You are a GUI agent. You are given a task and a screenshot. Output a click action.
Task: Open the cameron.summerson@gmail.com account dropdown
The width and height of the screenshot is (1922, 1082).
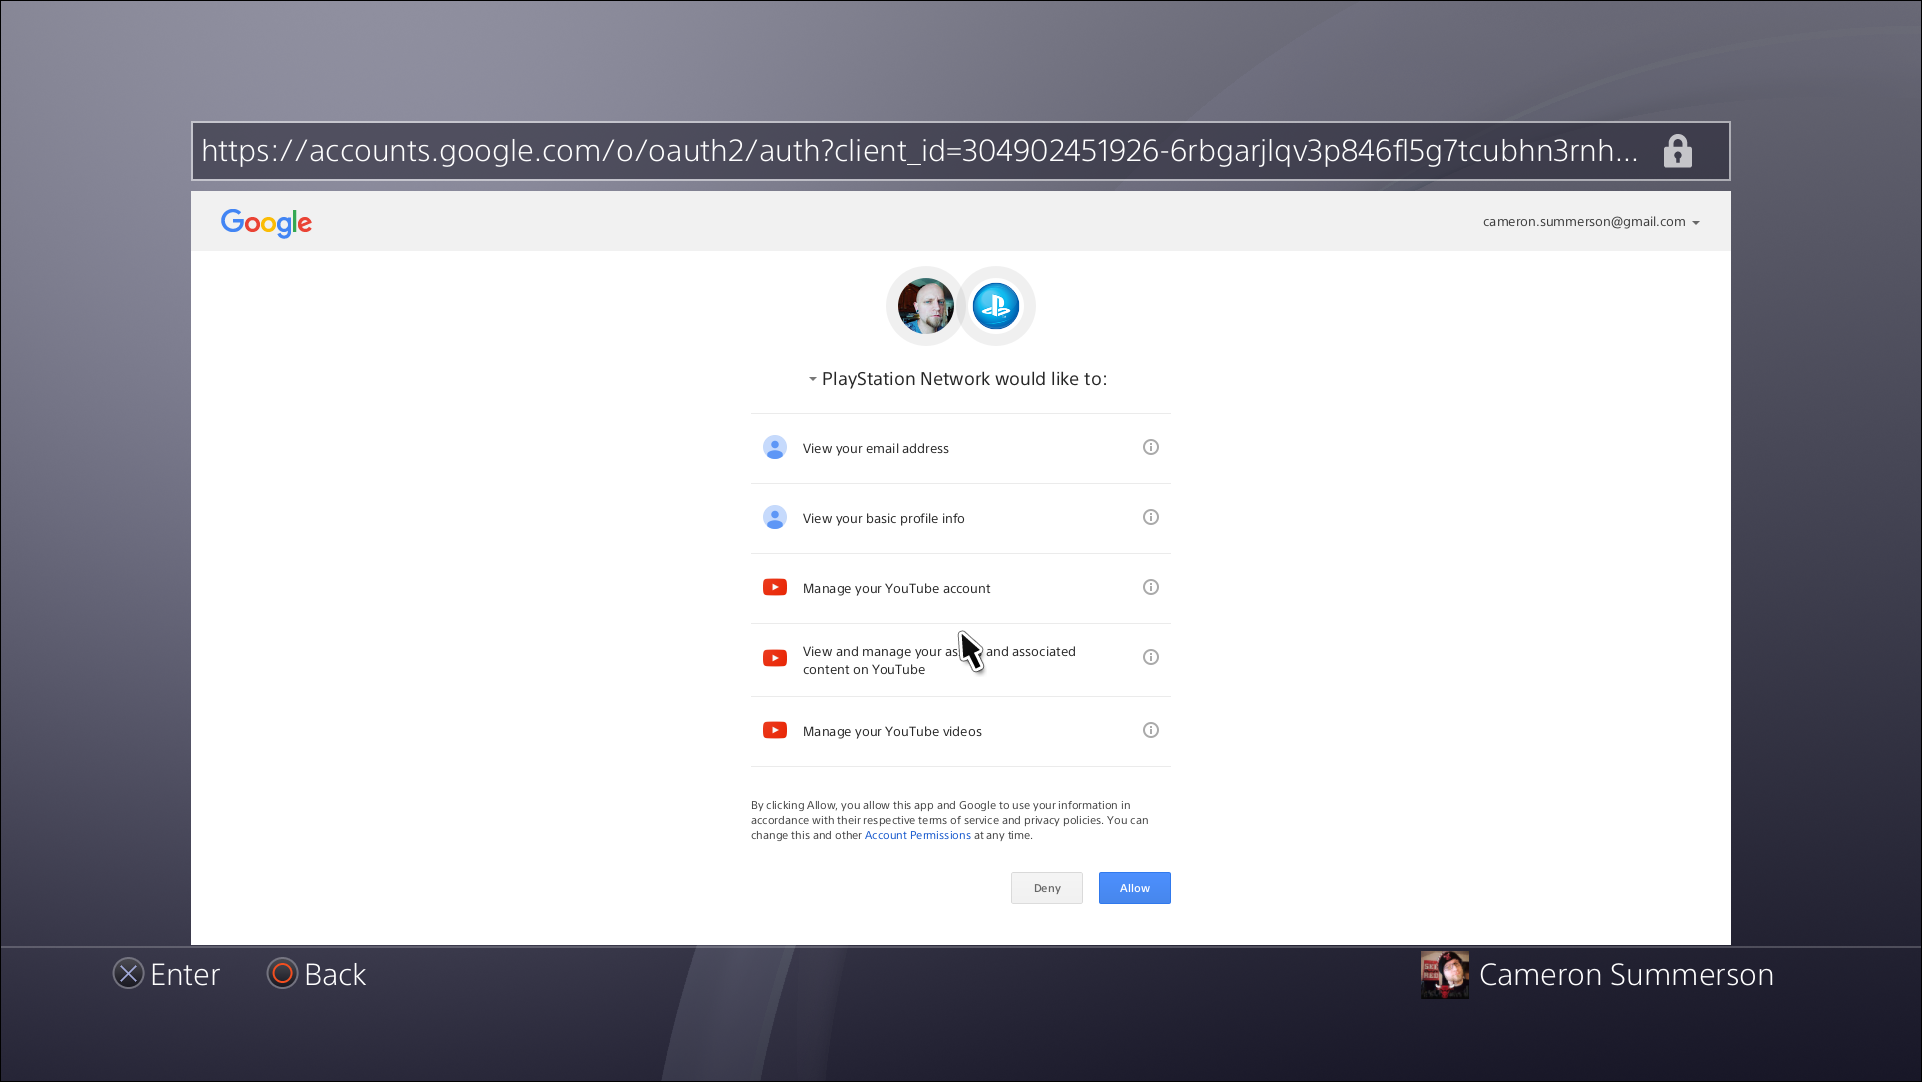tap(1590, 221)
